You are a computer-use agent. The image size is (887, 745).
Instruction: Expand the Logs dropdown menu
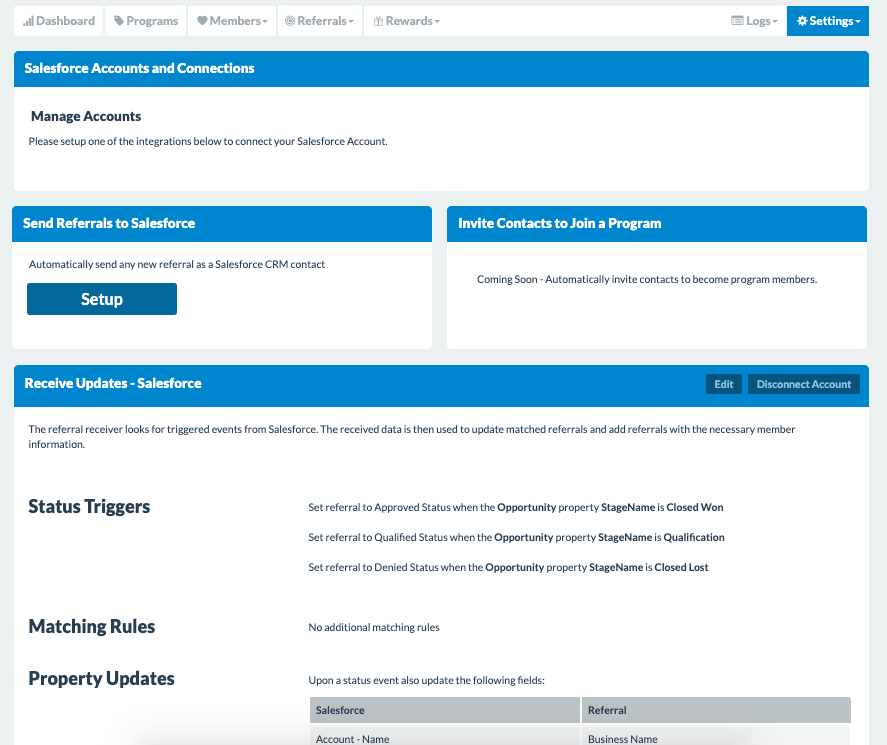click(x=754, y=21)
